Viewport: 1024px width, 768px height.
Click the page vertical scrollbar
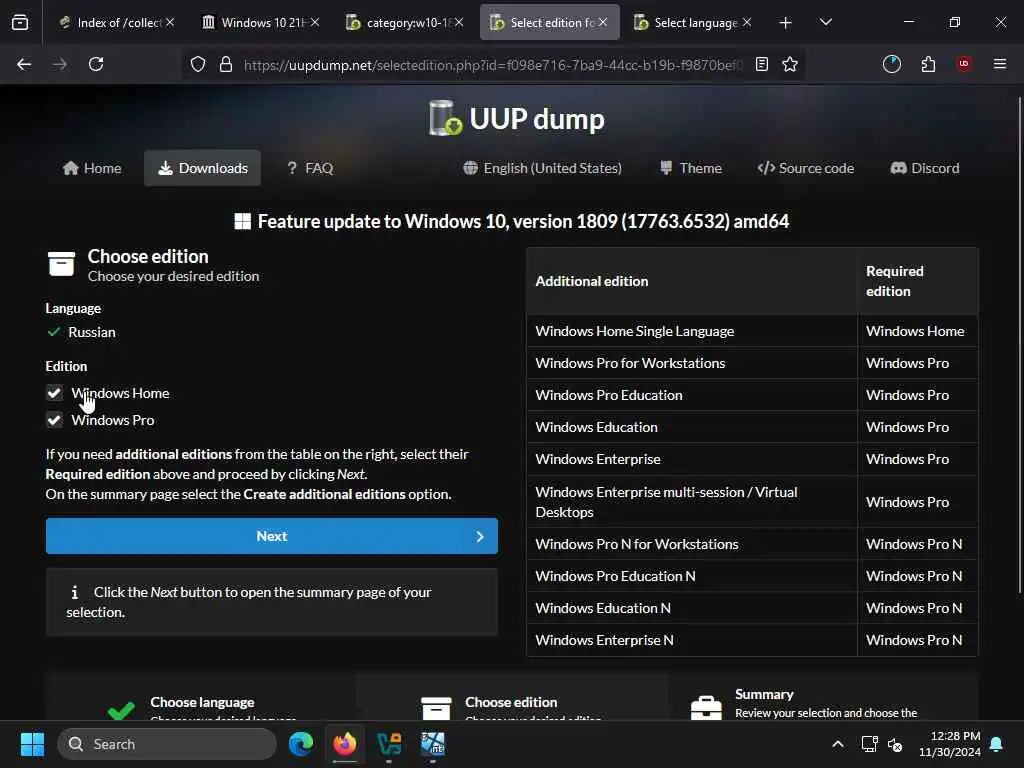pyautogui.click(x=1019, y=343)
